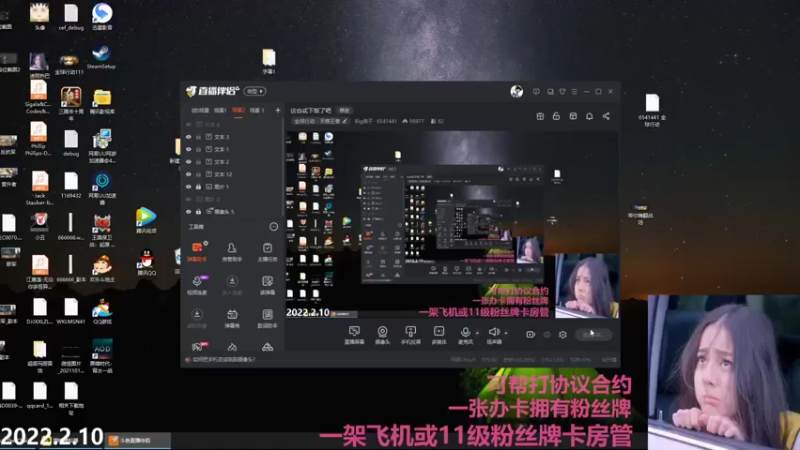Mute the 麦克风 microphone
Screen dimensions: 800x450
pos(465,335)
